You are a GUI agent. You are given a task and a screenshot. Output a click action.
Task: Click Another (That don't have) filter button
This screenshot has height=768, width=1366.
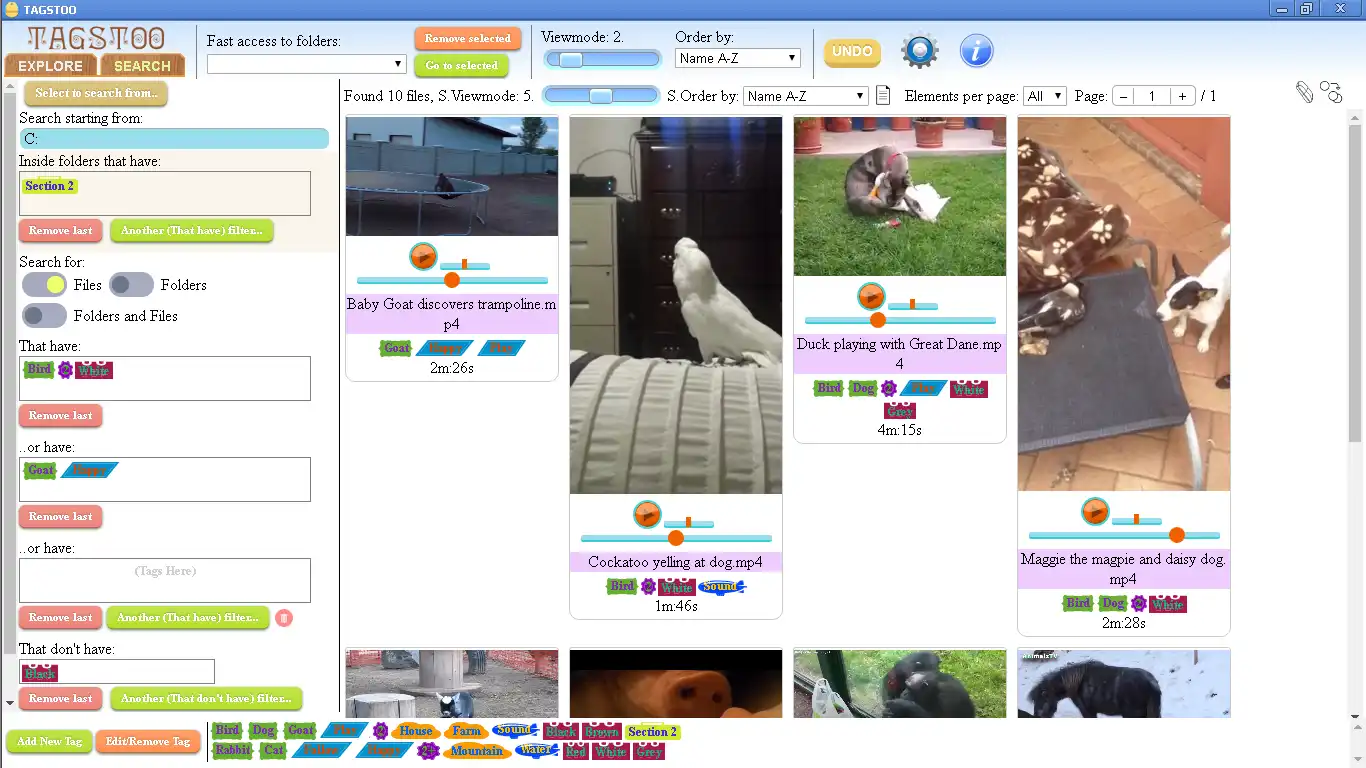[x=206, y=699]
